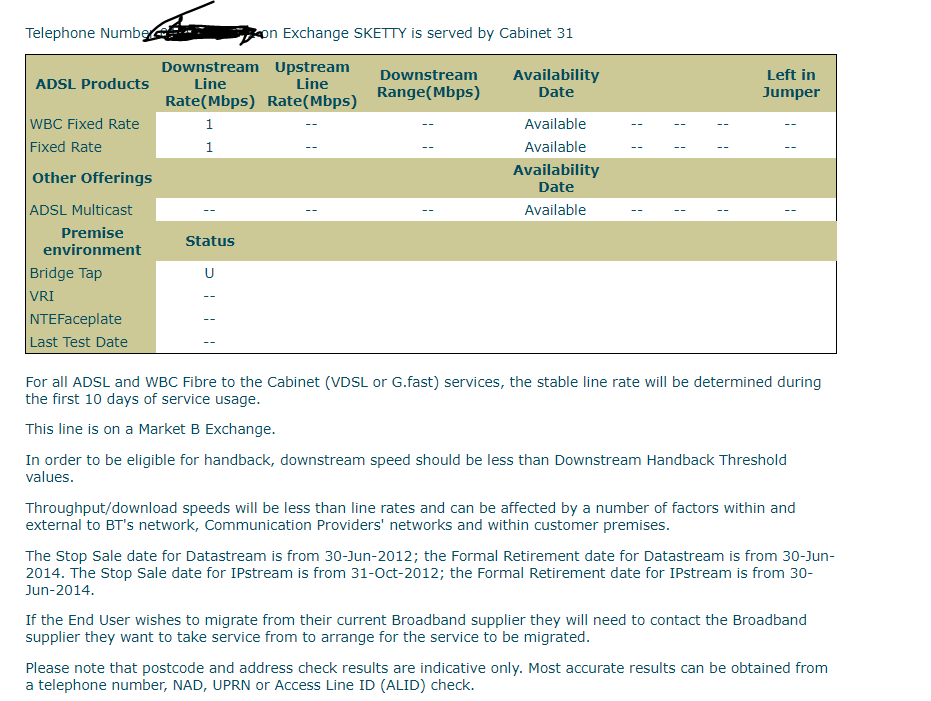Click the Left in Jumper dashes for ADSL Multicast
Viewport: 931px width, 701px height.
(x=790, y=210)
